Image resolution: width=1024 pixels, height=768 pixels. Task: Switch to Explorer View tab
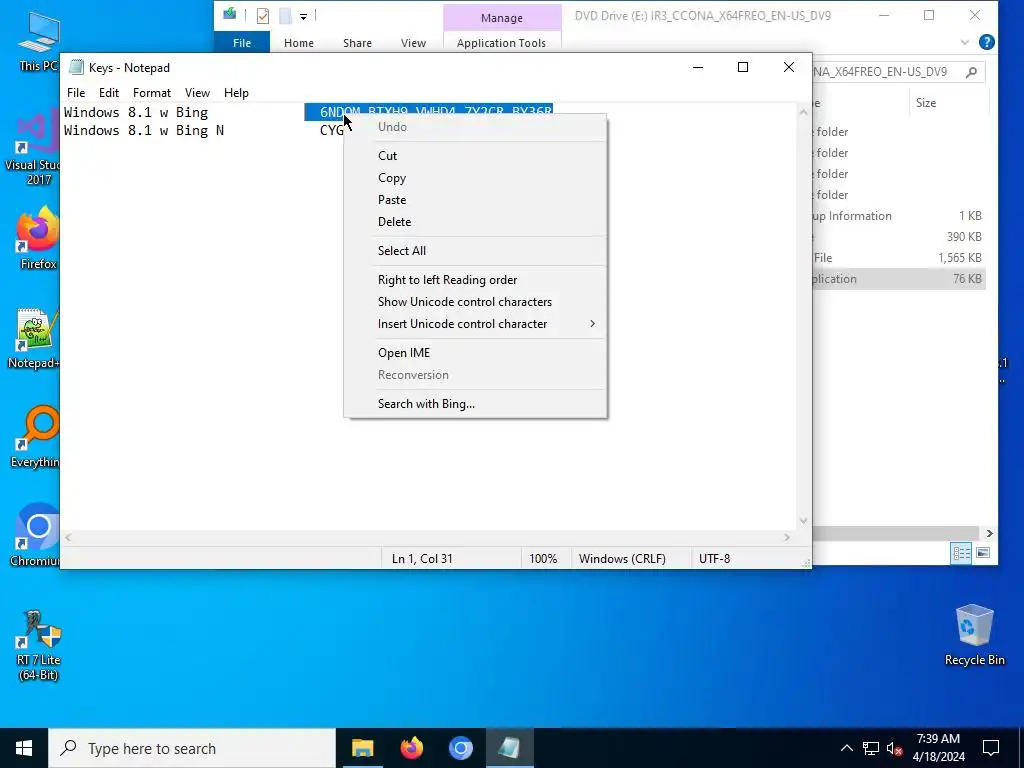coord(413,42)
